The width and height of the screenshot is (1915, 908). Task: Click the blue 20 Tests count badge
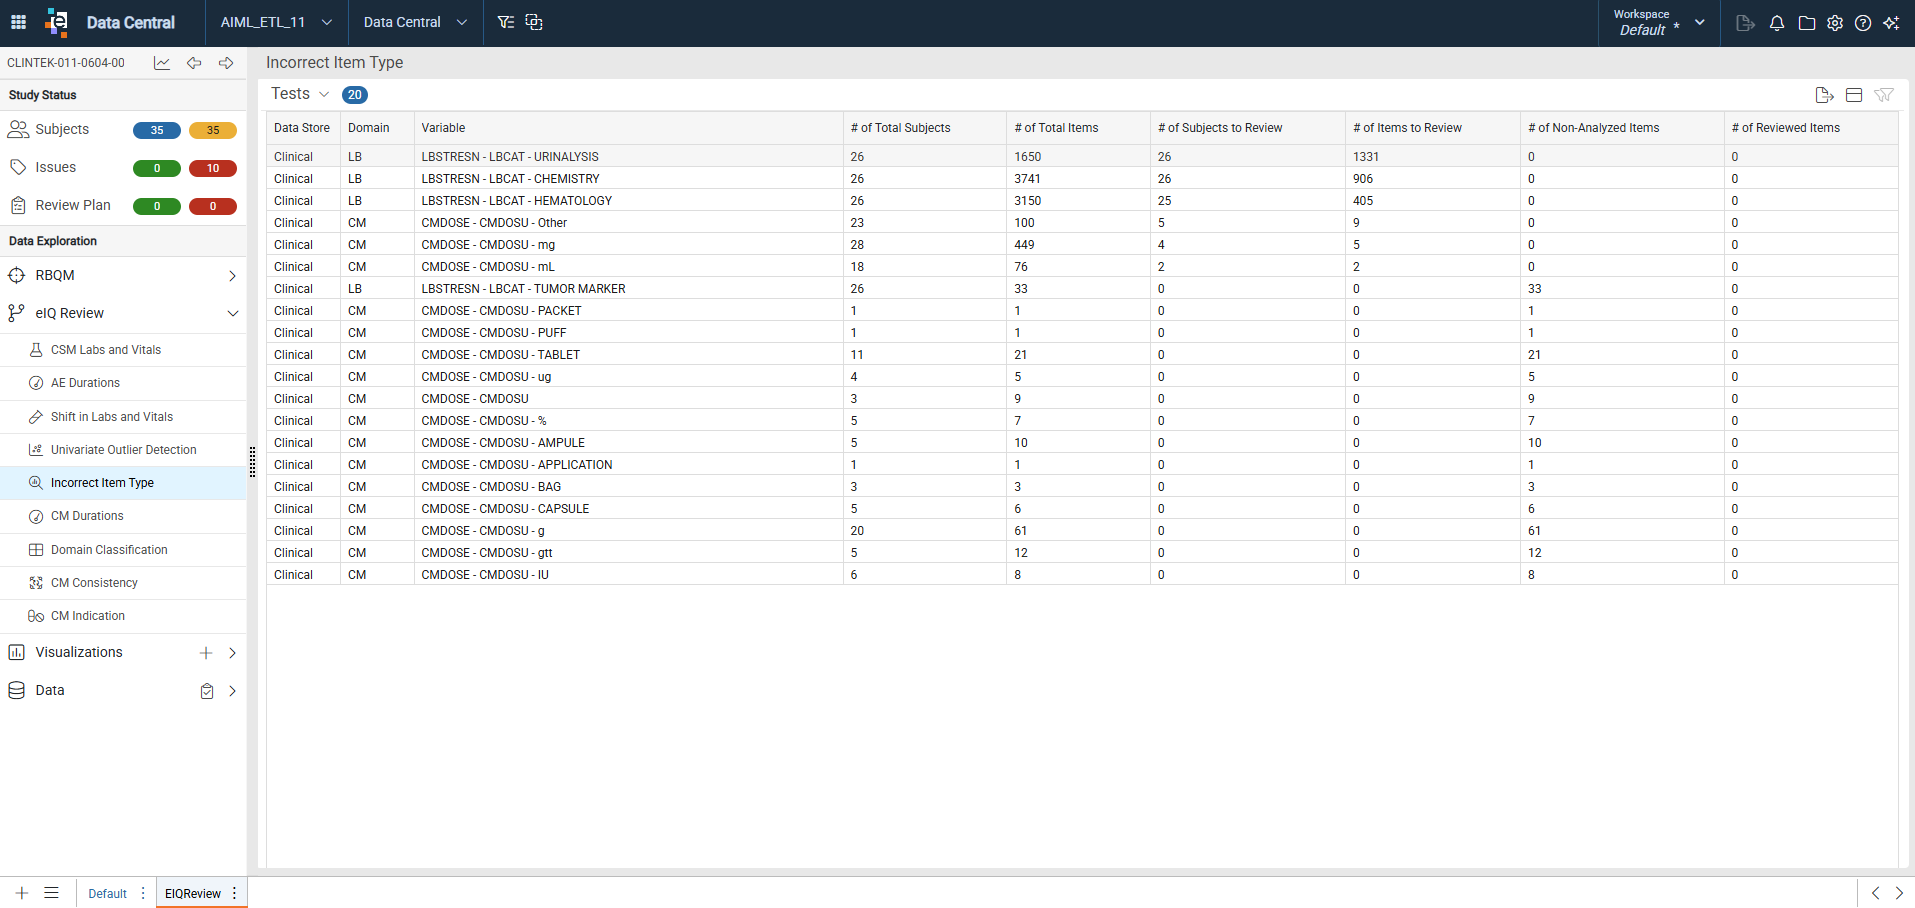pos(355,95)
